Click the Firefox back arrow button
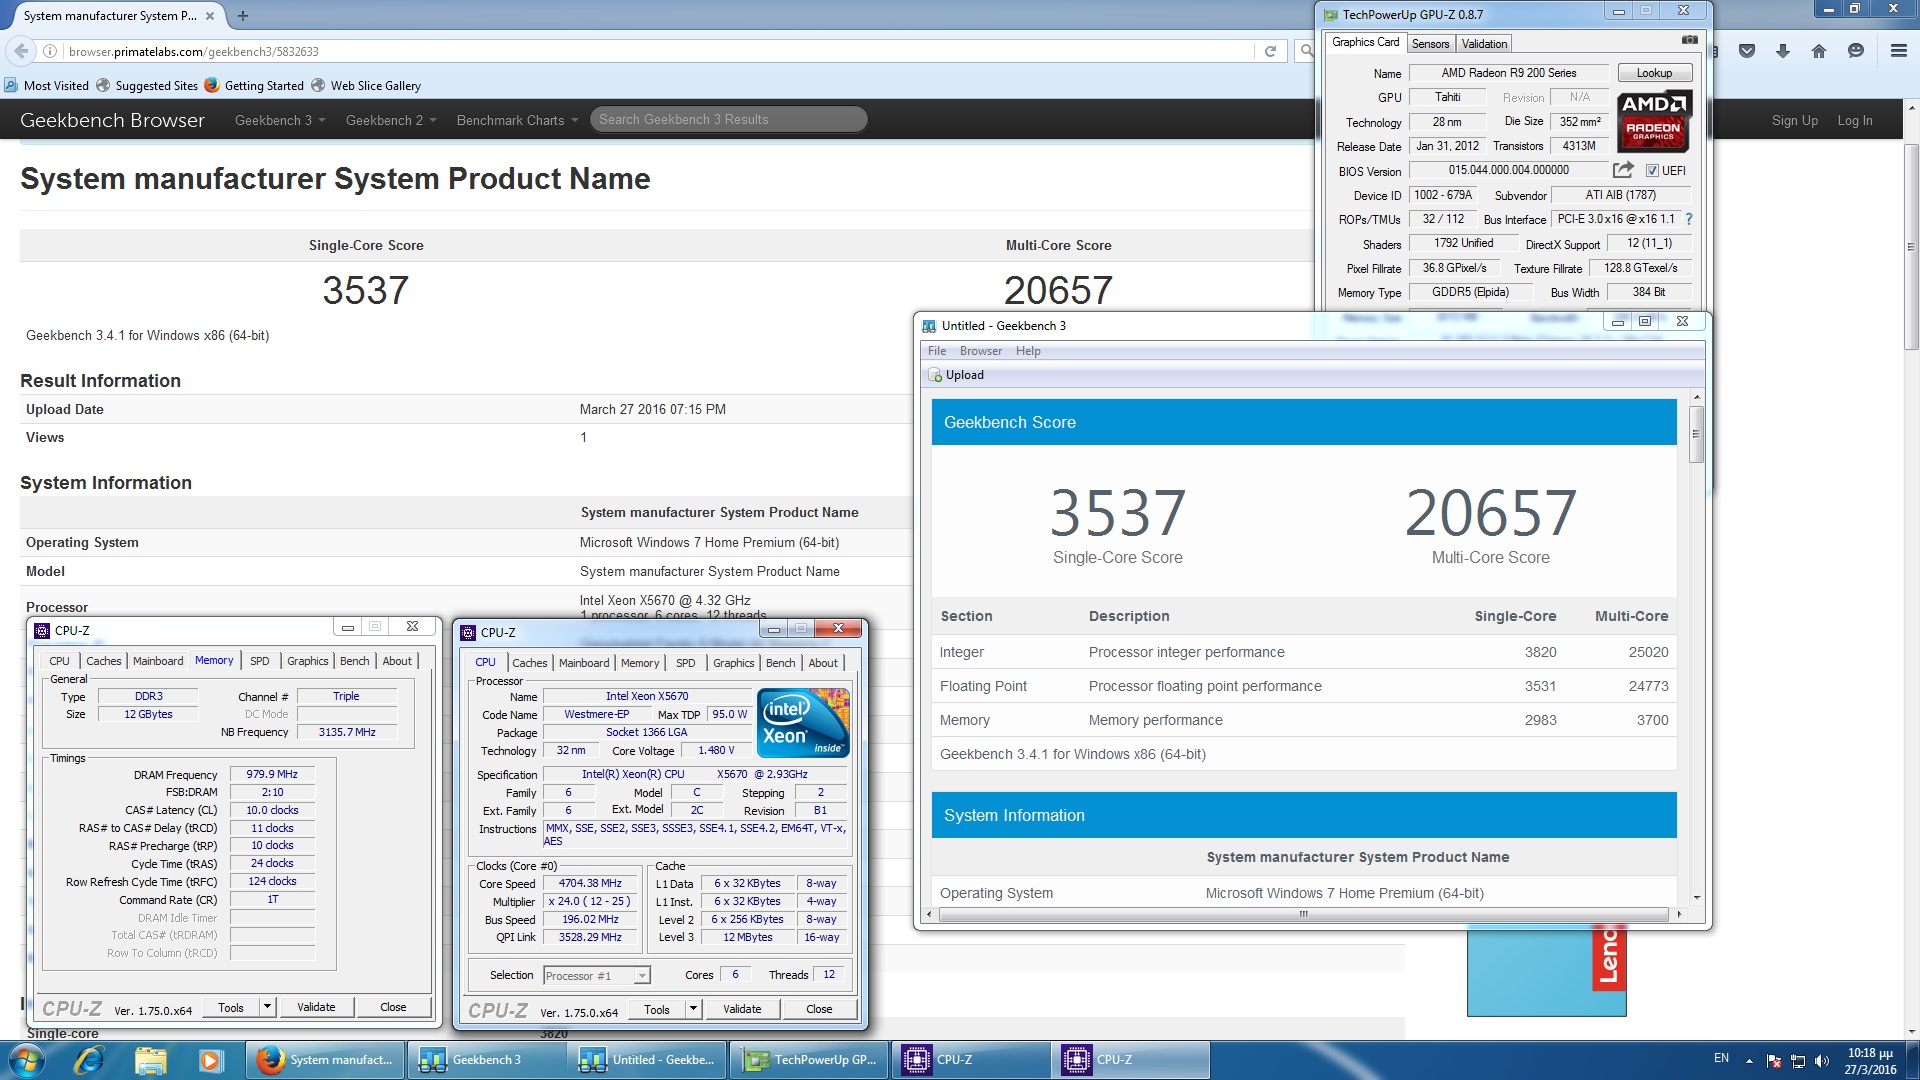 pos(21,51)
